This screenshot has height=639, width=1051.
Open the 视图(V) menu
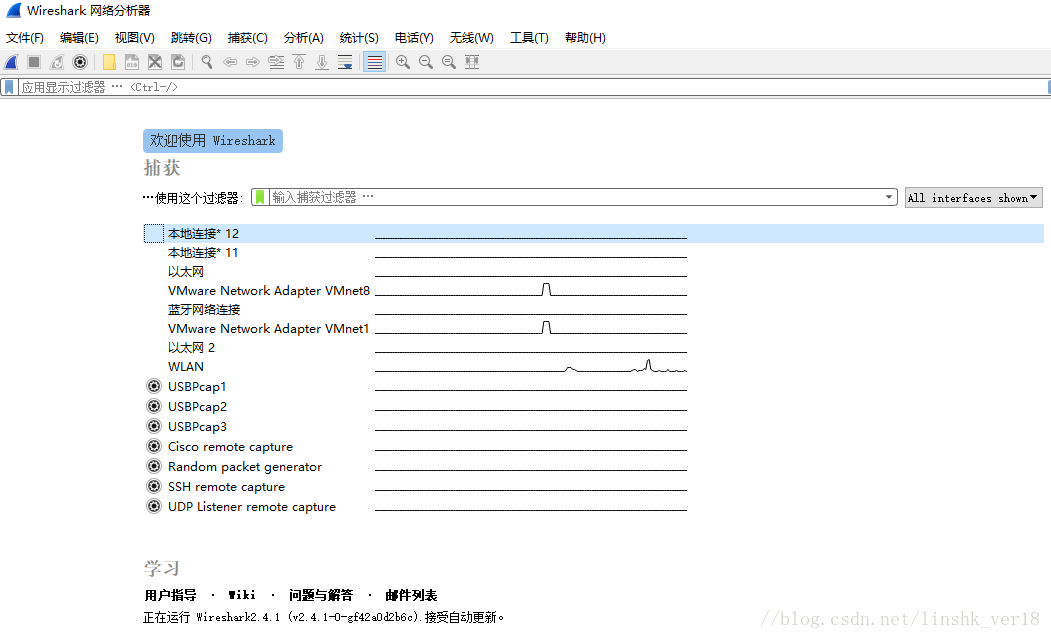(135, 38)
